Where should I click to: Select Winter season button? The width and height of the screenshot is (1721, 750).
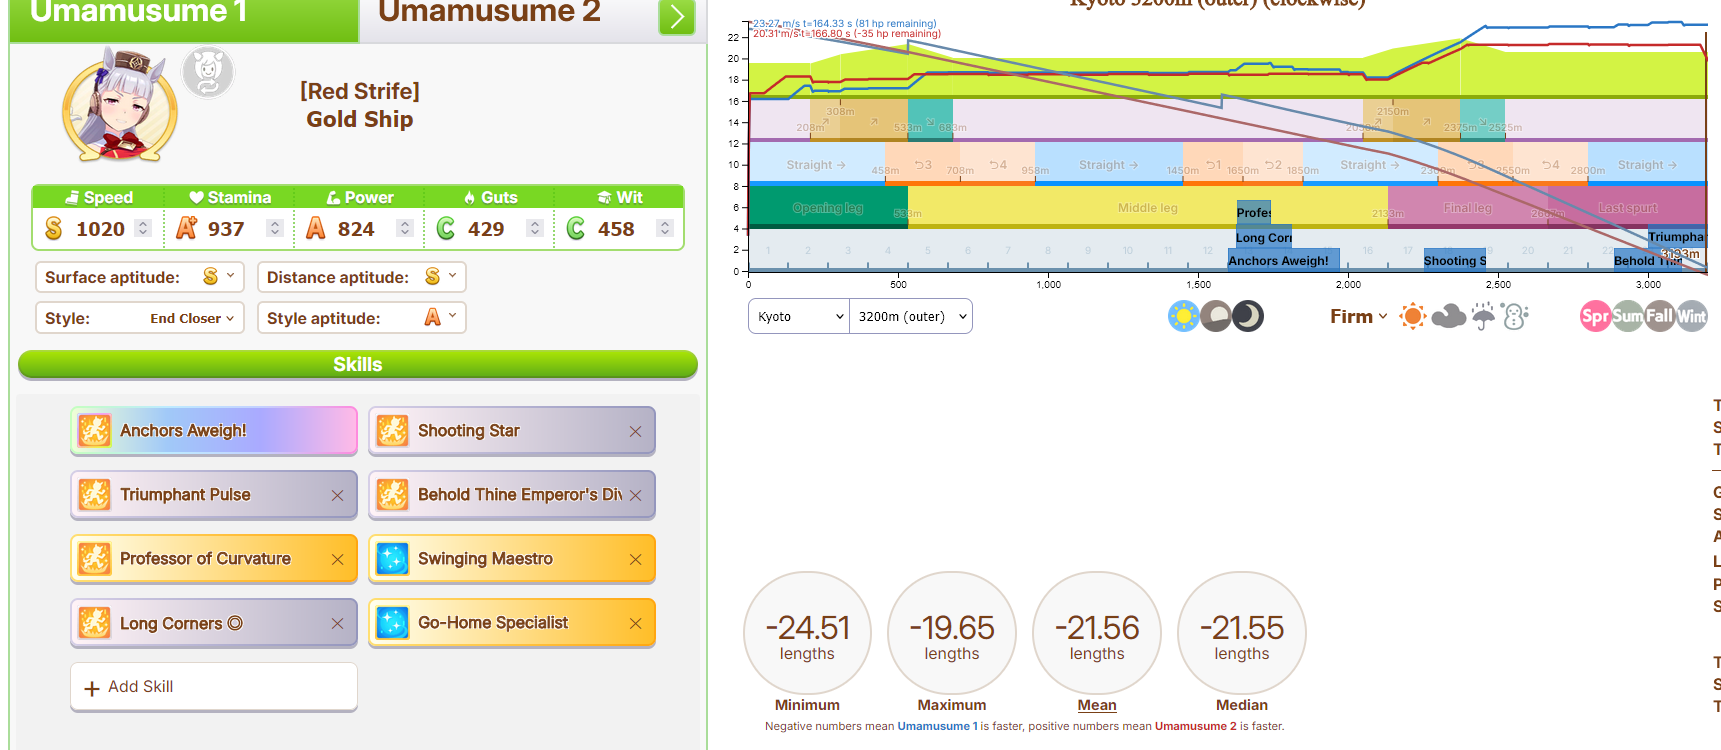click(1692, 317)
